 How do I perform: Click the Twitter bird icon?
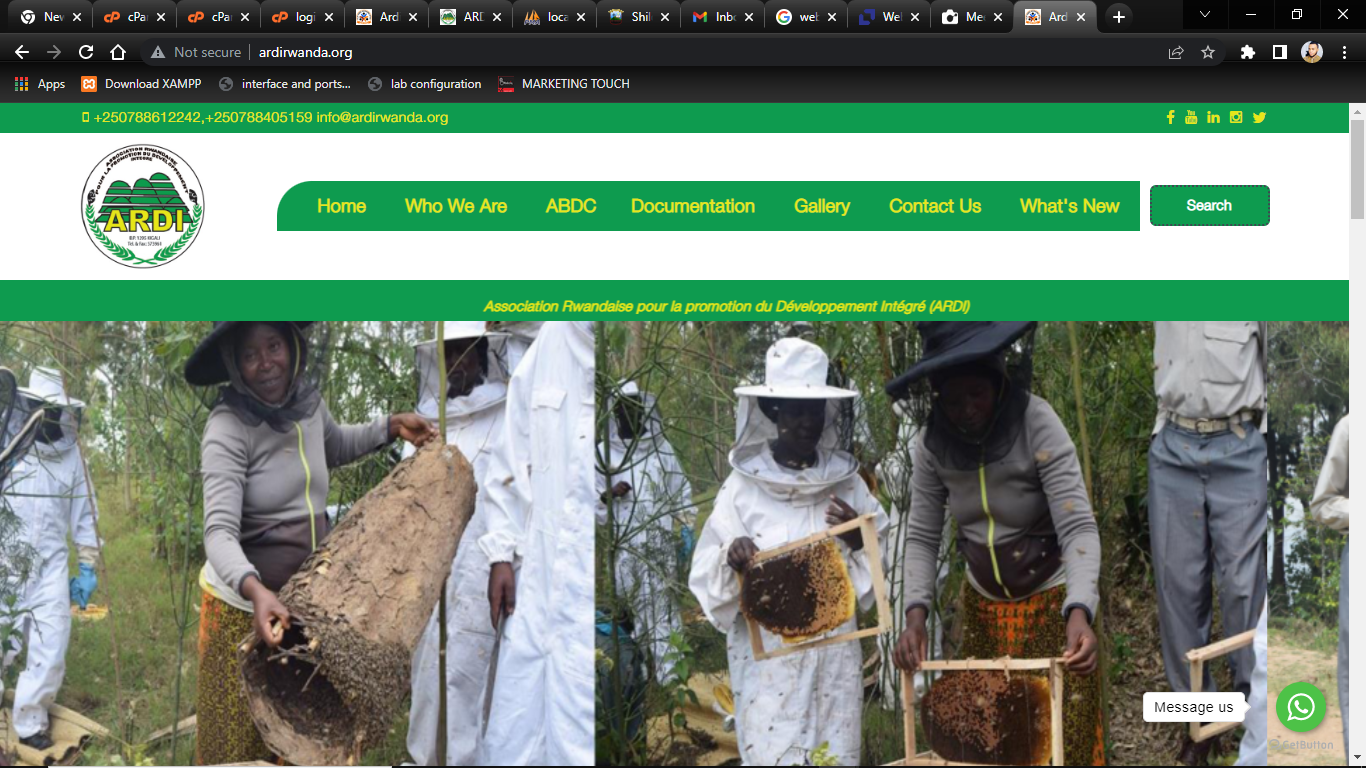click(x=1259, y=117)
